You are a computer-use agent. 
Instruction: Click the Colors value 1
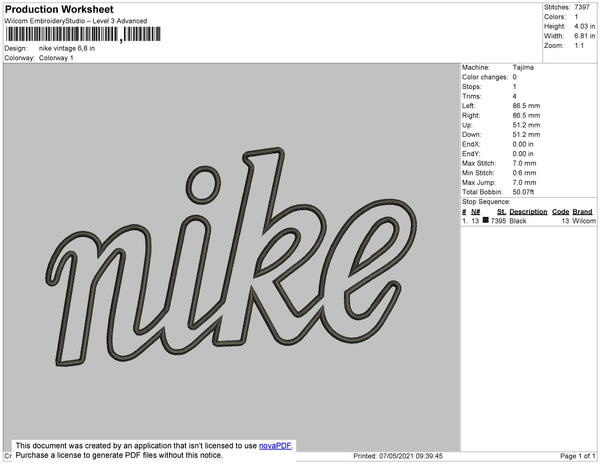point(576,17)
